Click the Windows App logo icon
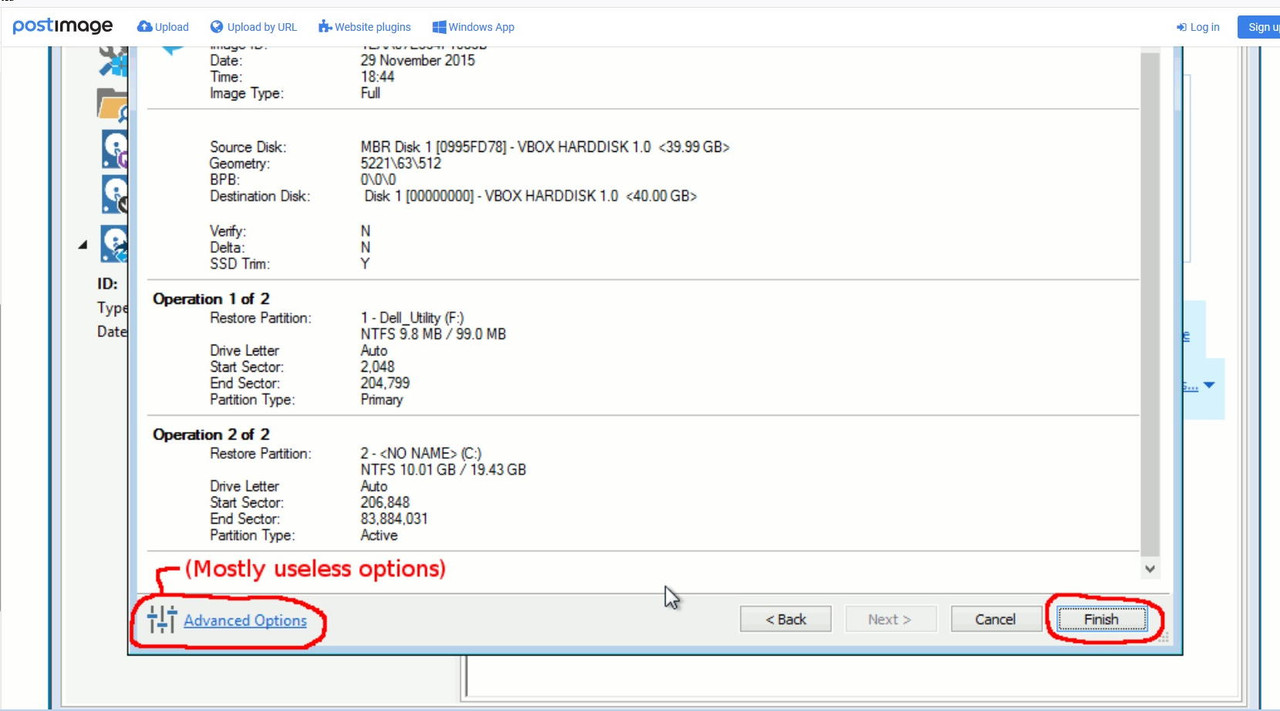This screenshot has height=711, width=1280. (x=439, y=27)
